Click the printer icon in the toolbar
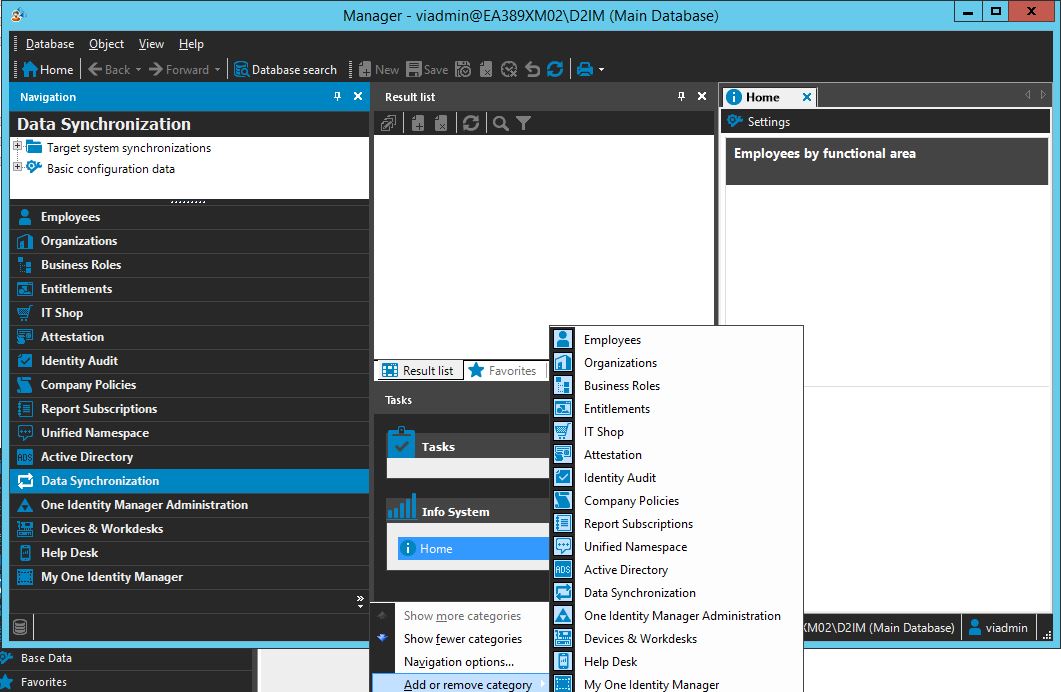Viewport: 1061px width, 692px height. 585,70
